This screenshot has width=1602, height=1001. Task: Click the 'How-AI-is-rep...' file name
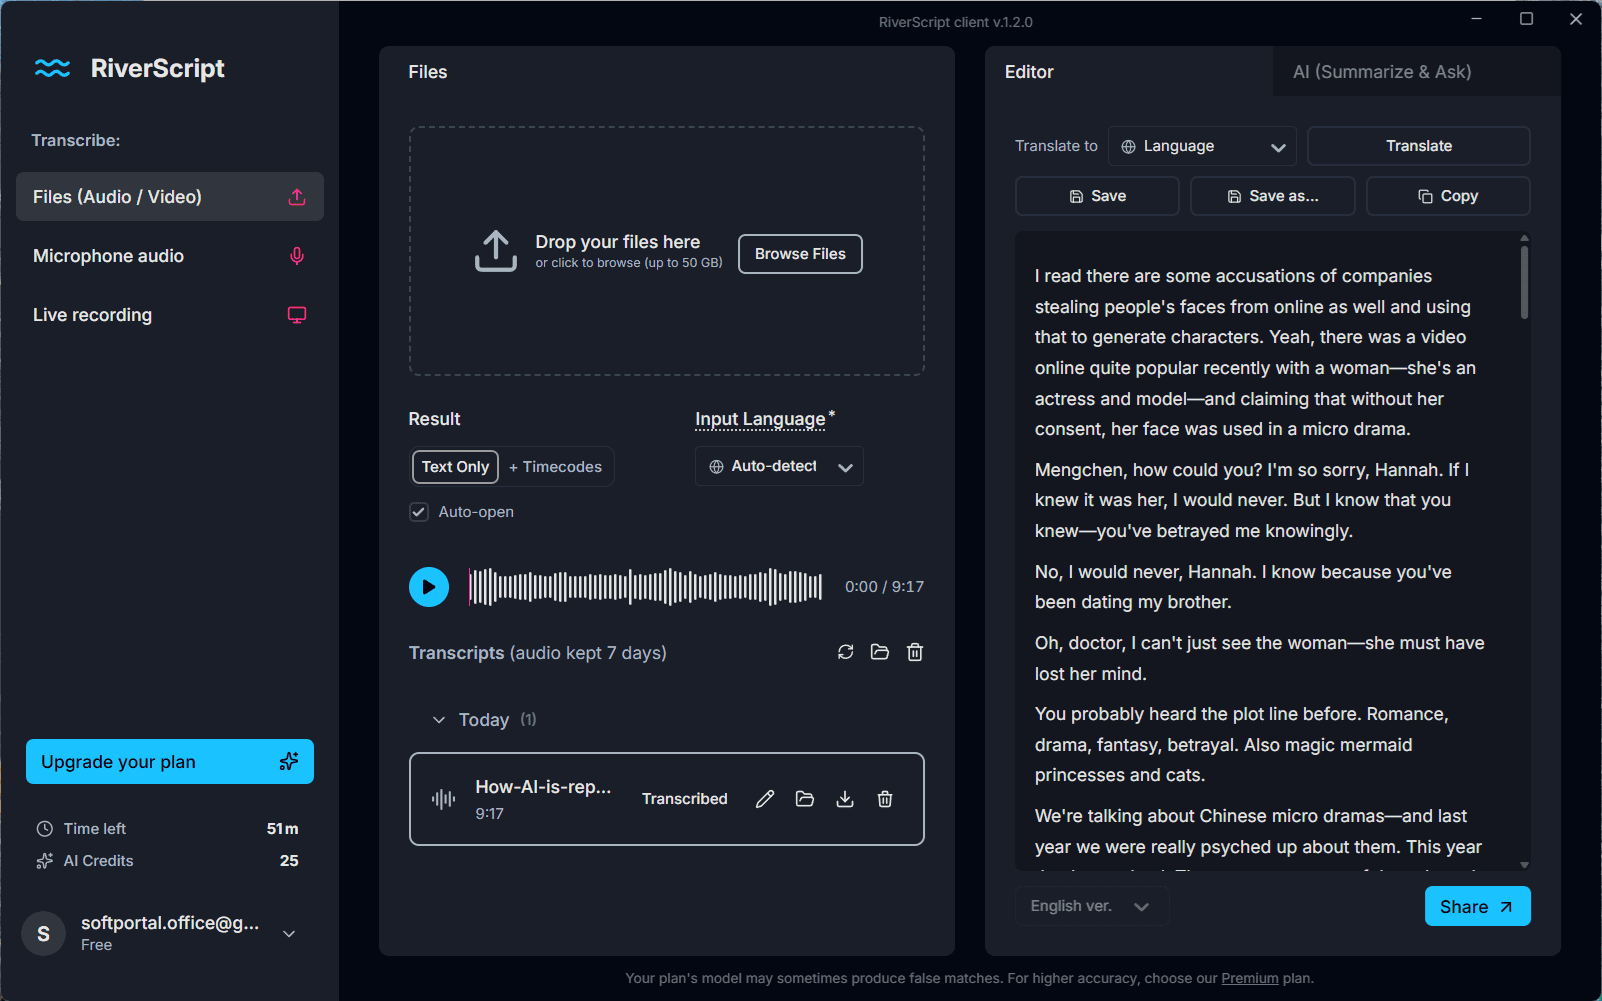click(x=543, y=787)
